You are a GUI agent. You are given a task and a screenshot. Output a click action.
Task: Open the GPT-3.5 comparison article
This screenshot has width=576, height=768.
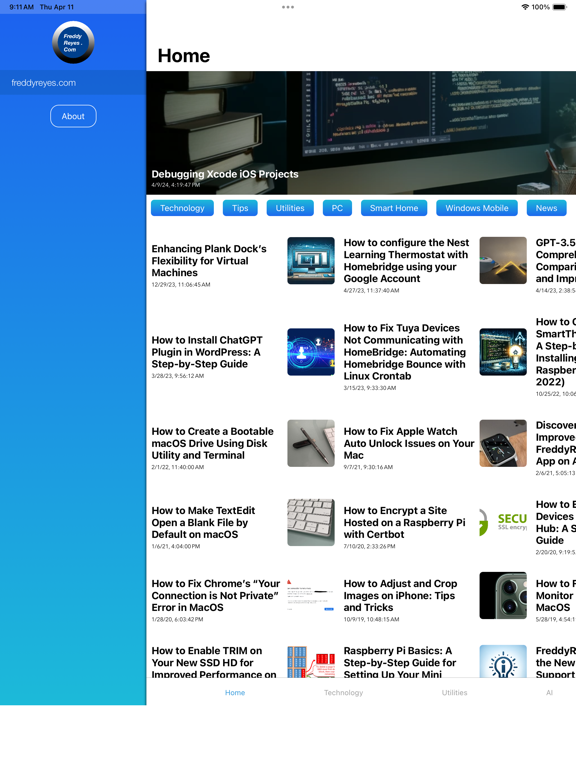(555, 261)
